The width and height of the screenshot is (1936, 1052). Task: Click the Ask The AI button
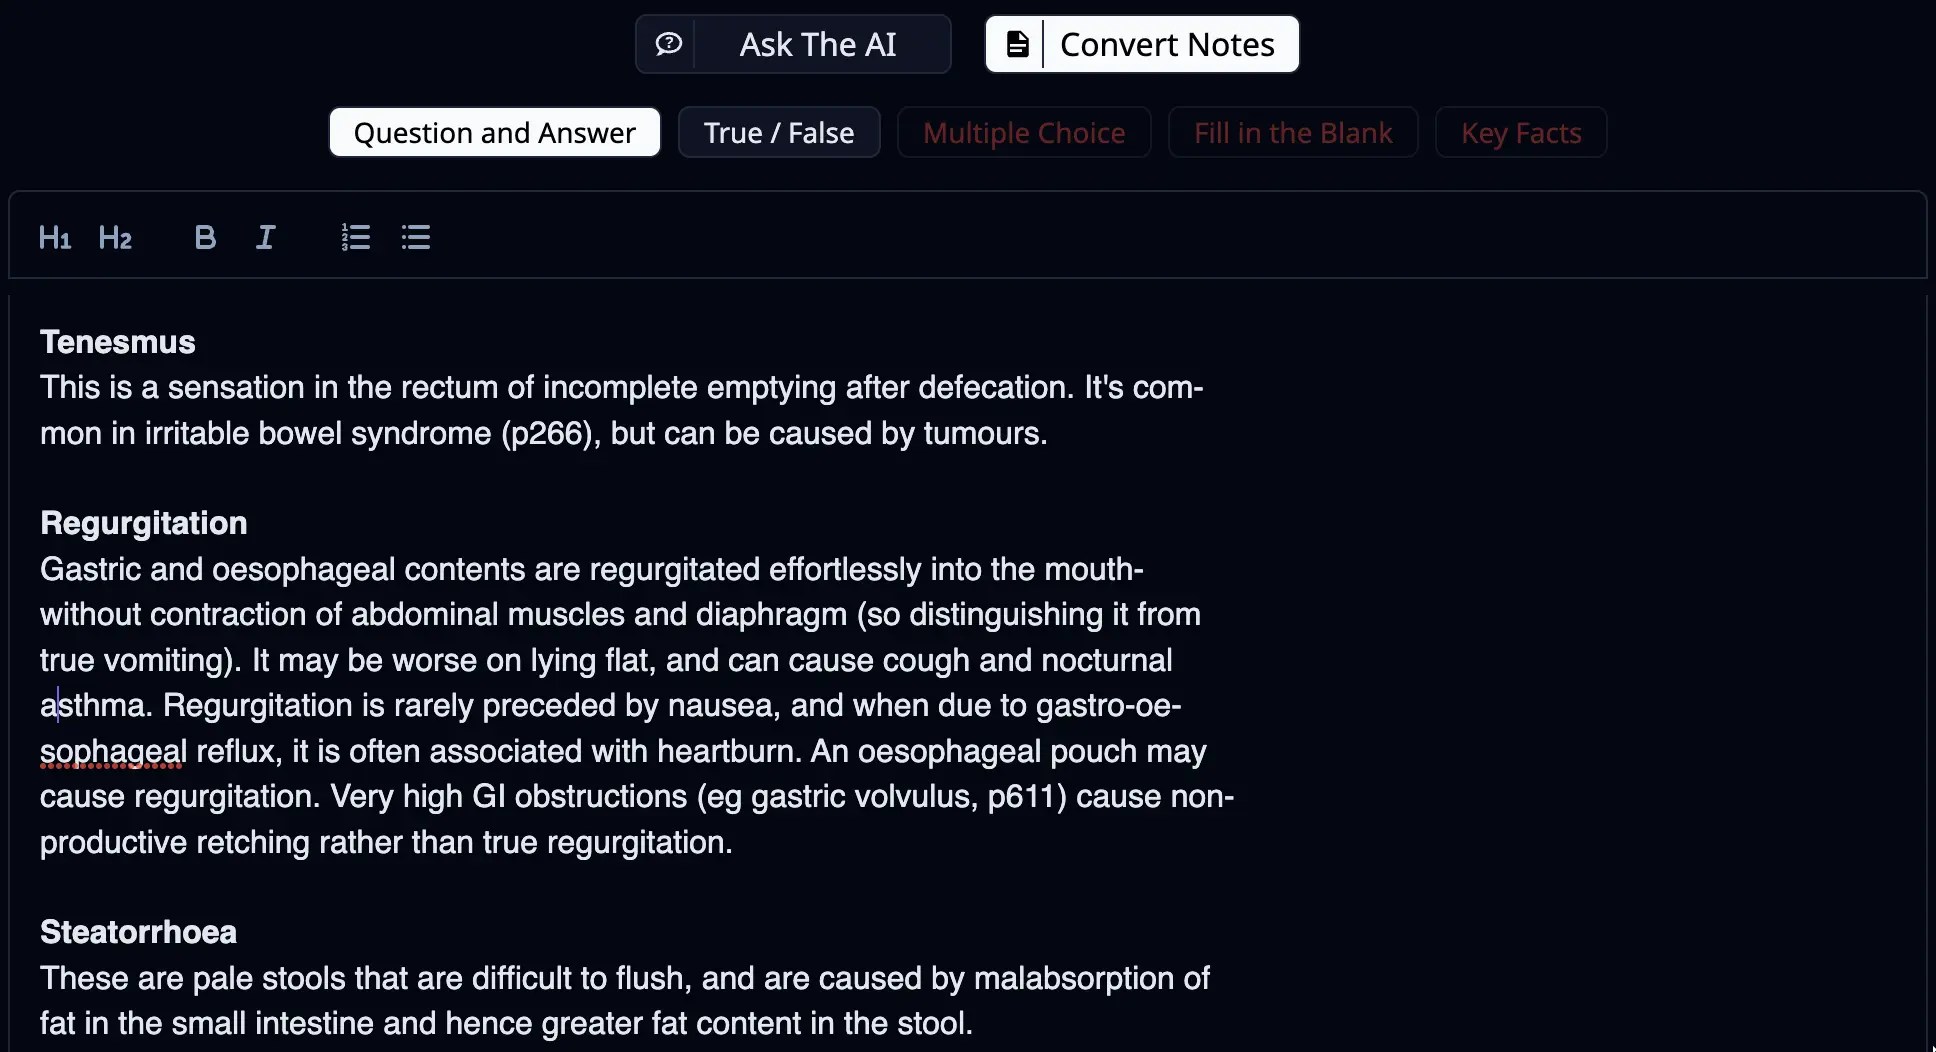click(818, 44)
